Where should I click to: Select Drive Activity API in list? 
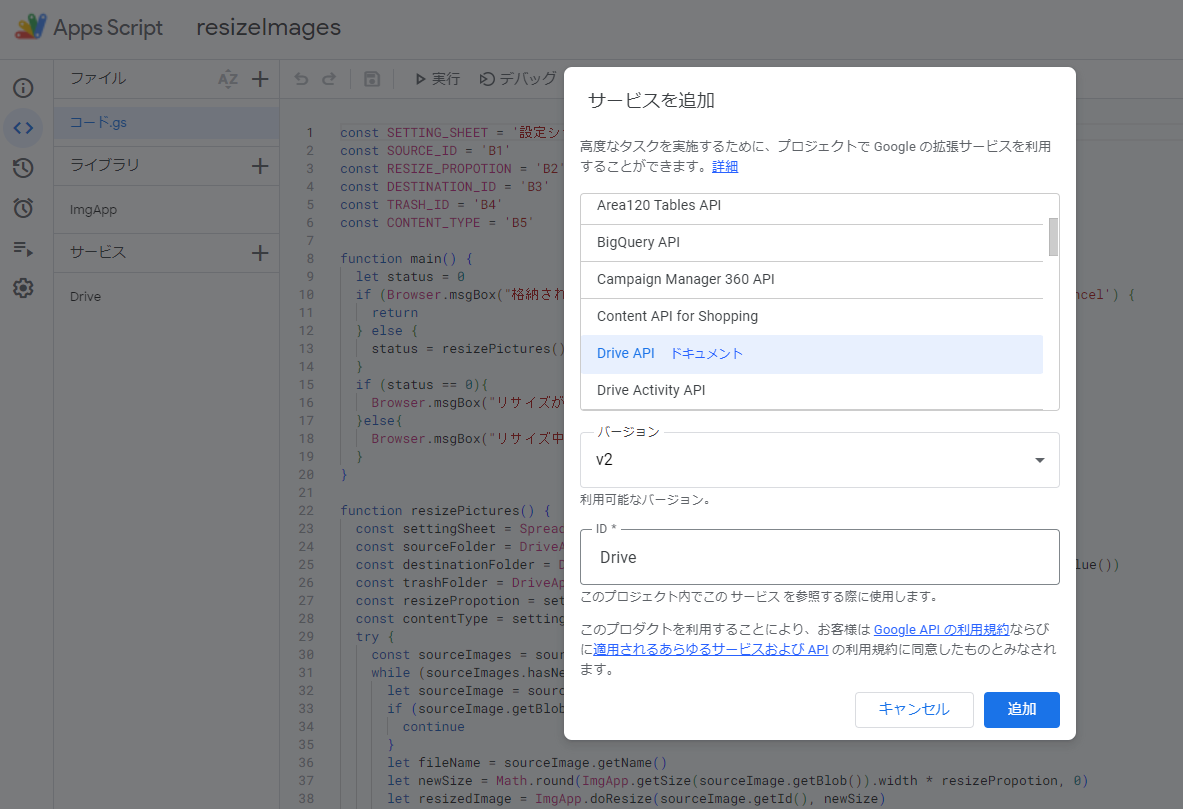[812, 390]
